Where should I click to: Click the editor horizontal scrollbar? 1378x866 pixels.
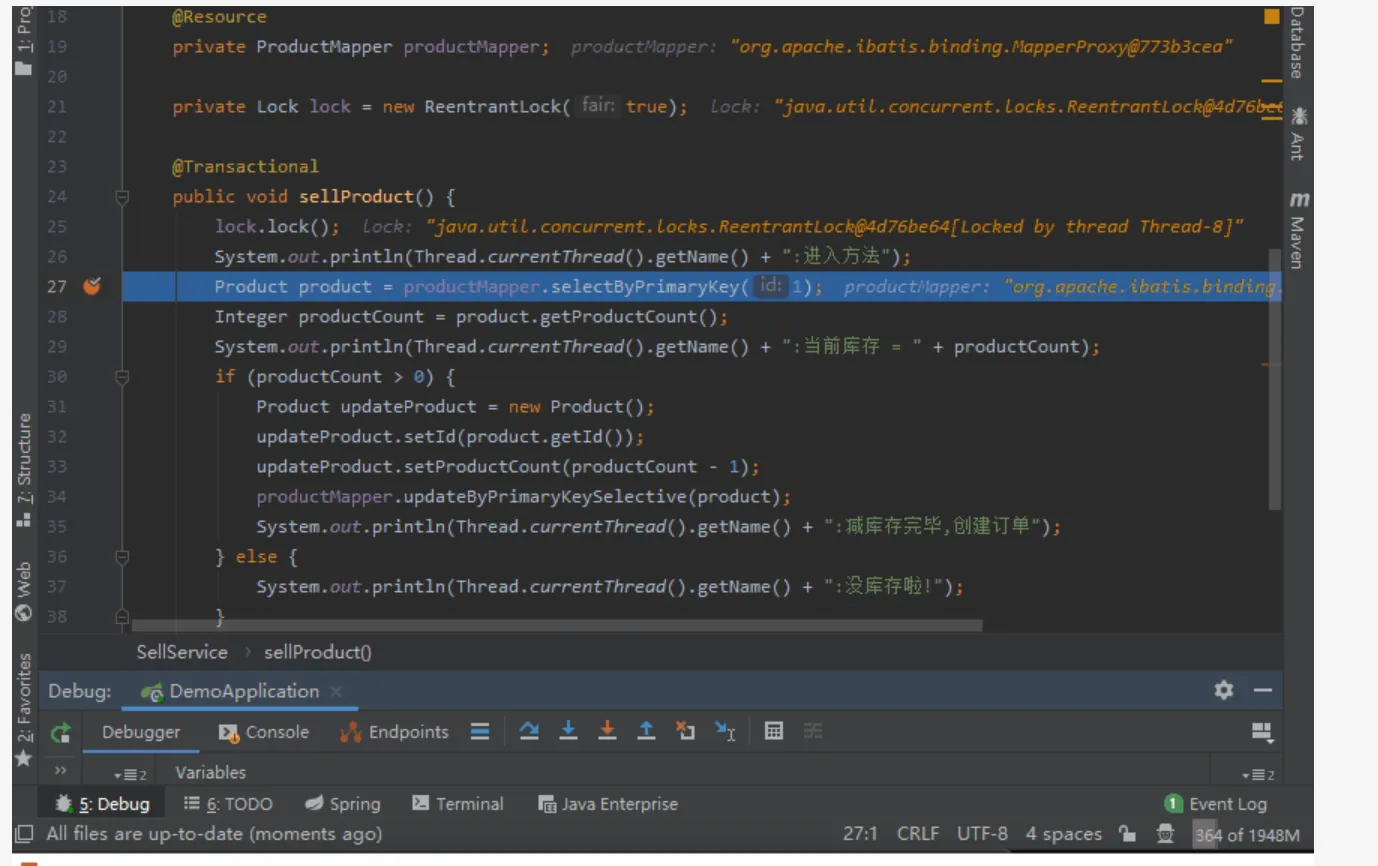point(556,625)
